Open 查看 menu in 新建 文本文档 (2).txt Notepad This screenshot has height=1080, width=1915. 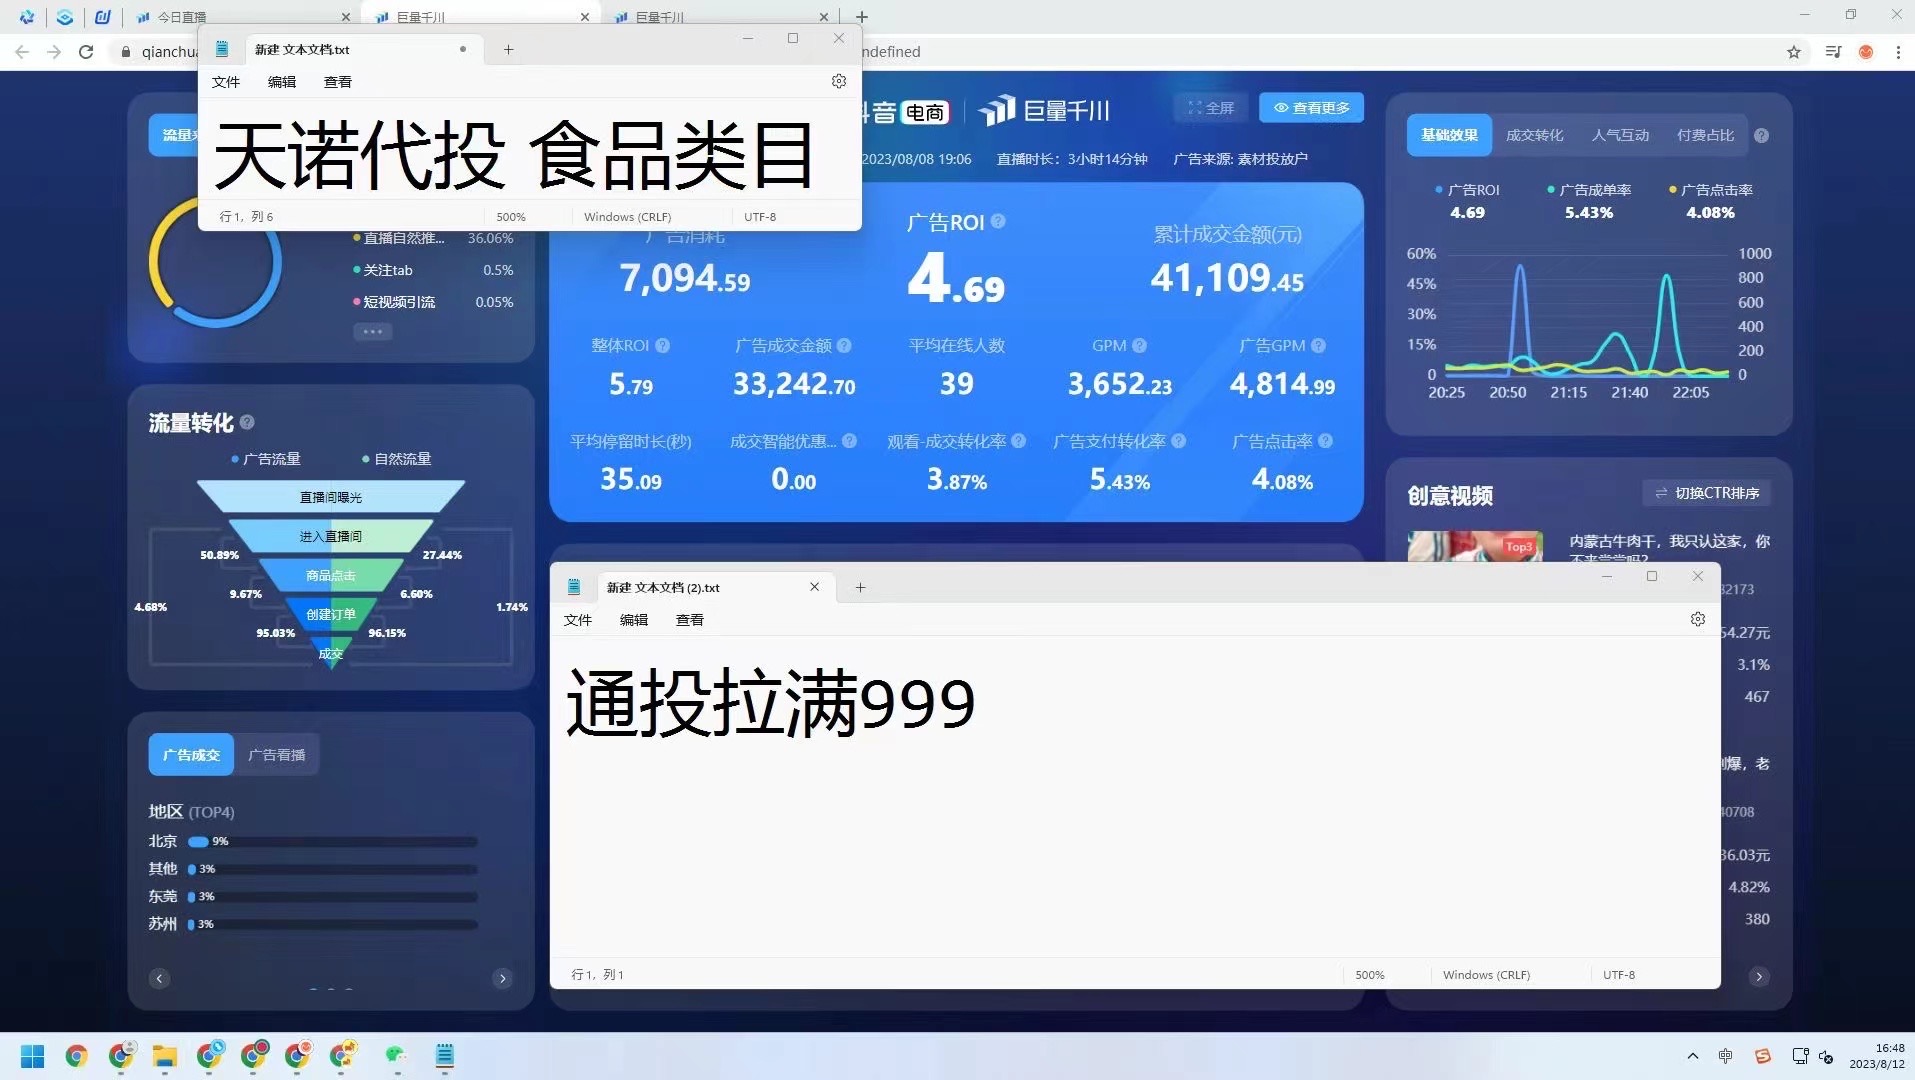[690, 620]
